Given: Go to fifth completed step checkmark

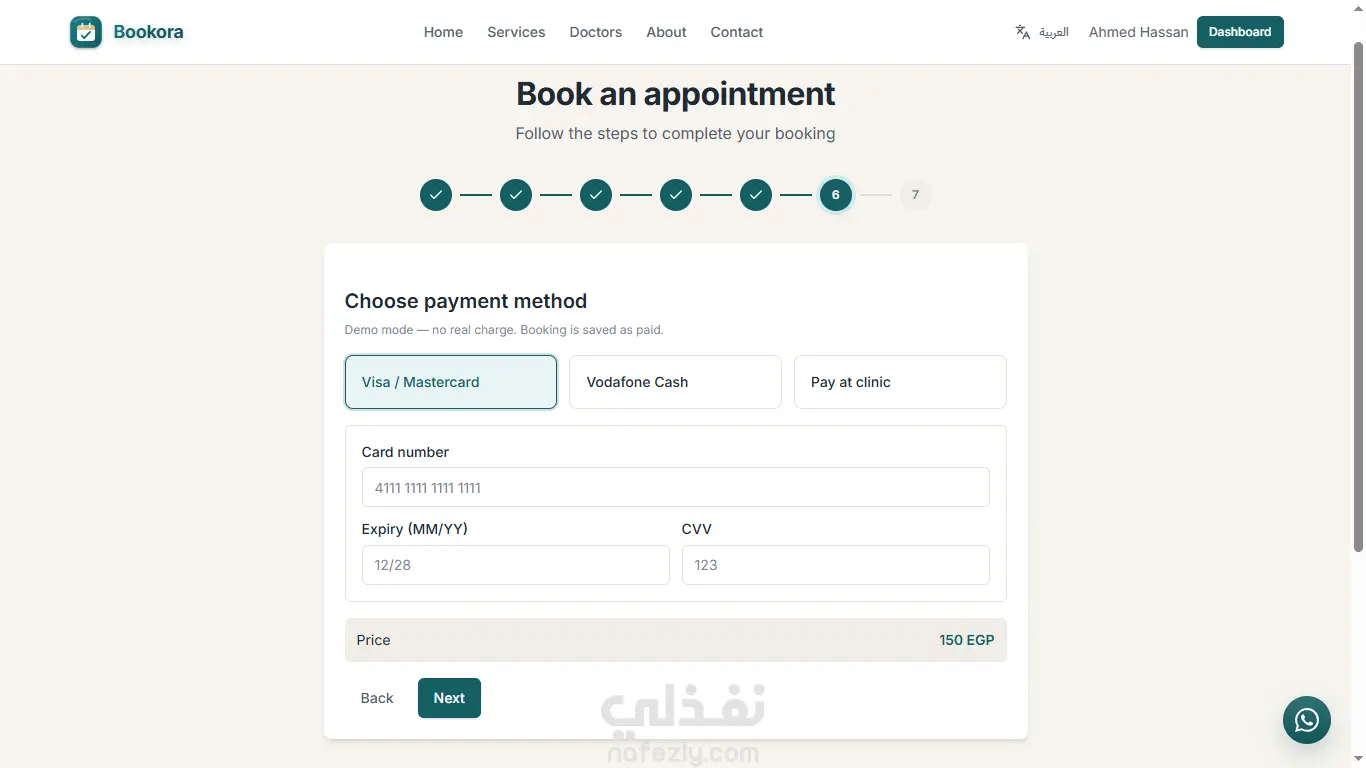Looking at the screenshot, I should point(756,195).
